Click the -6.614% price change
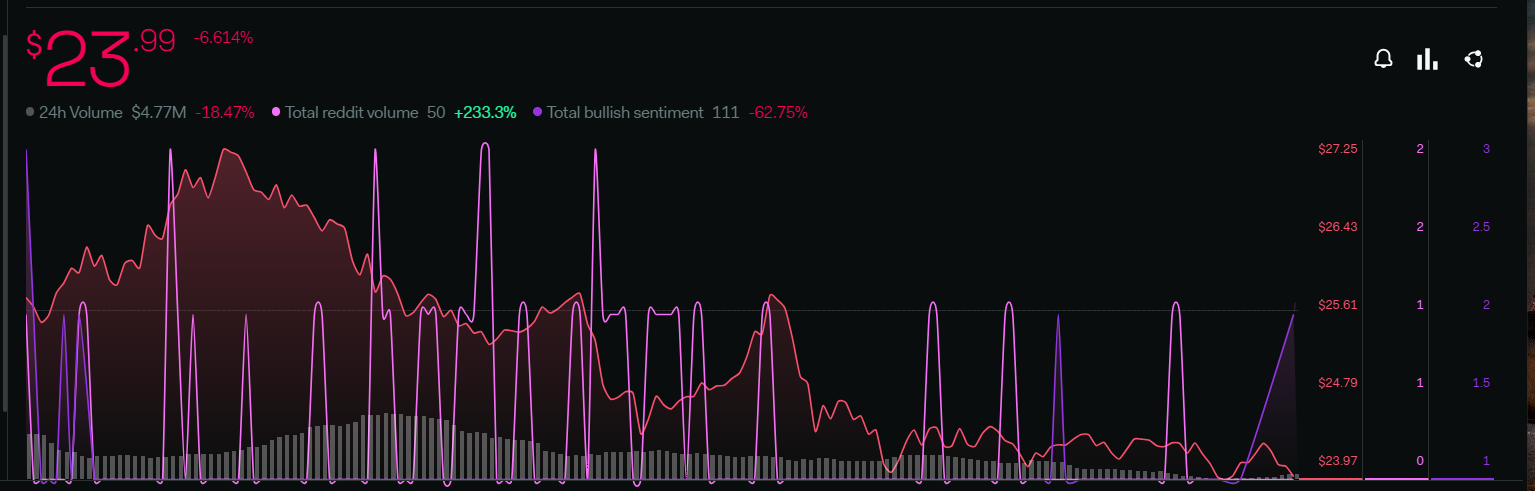The image size is (1535, 491). click(x=223, y=38)
